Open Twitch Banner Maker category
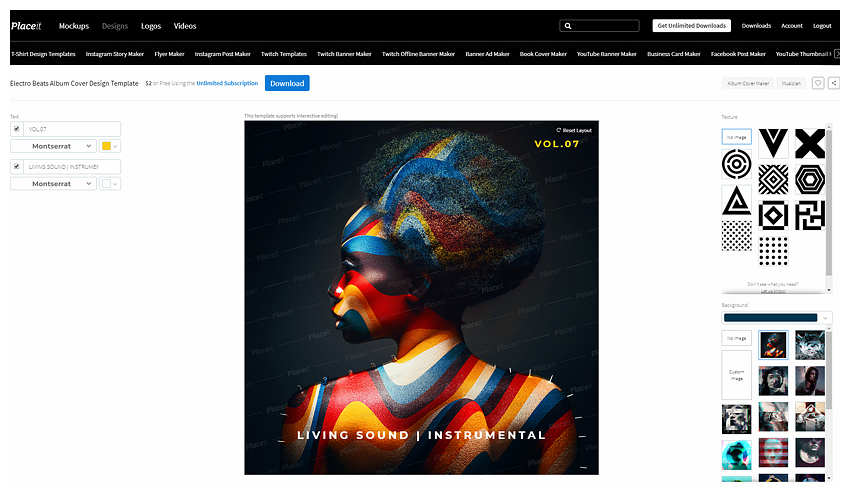The height and width of the screenshot is (498, 850). tap(344, 54)
